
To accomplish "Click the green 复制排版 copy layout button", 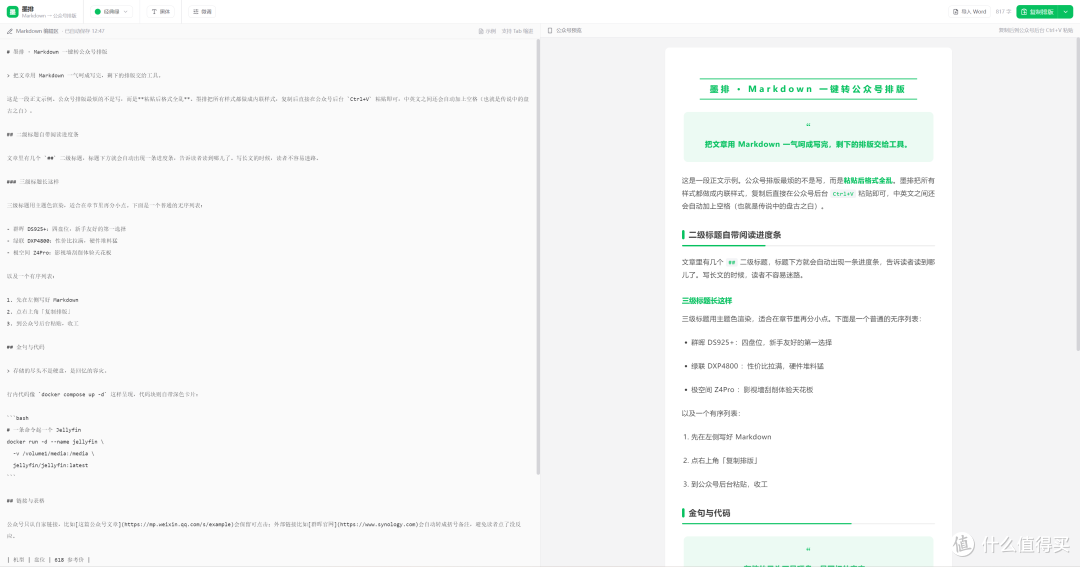I will click(x=1039, y=12).
